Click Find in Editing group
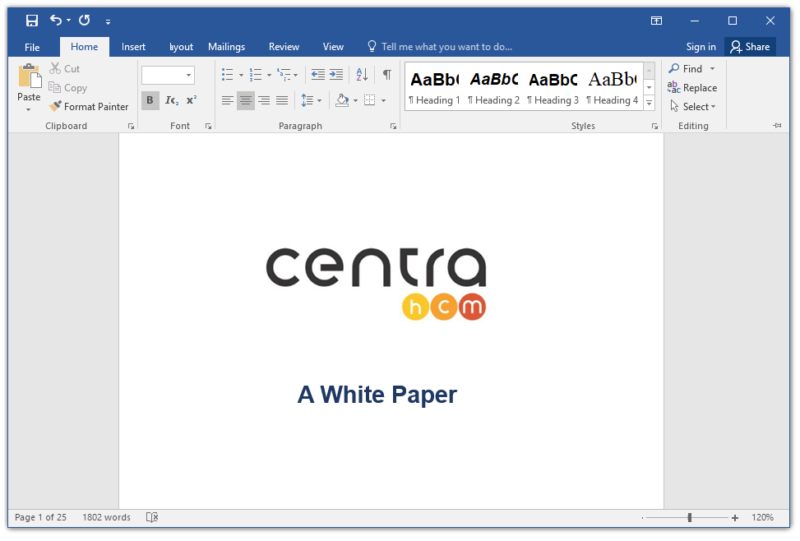 [691, 68]
